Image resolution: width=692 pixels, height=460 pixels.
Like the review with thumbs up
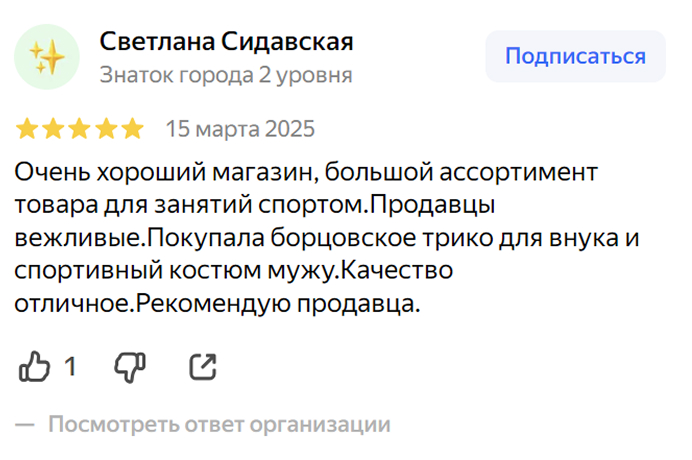pos(35,367)
